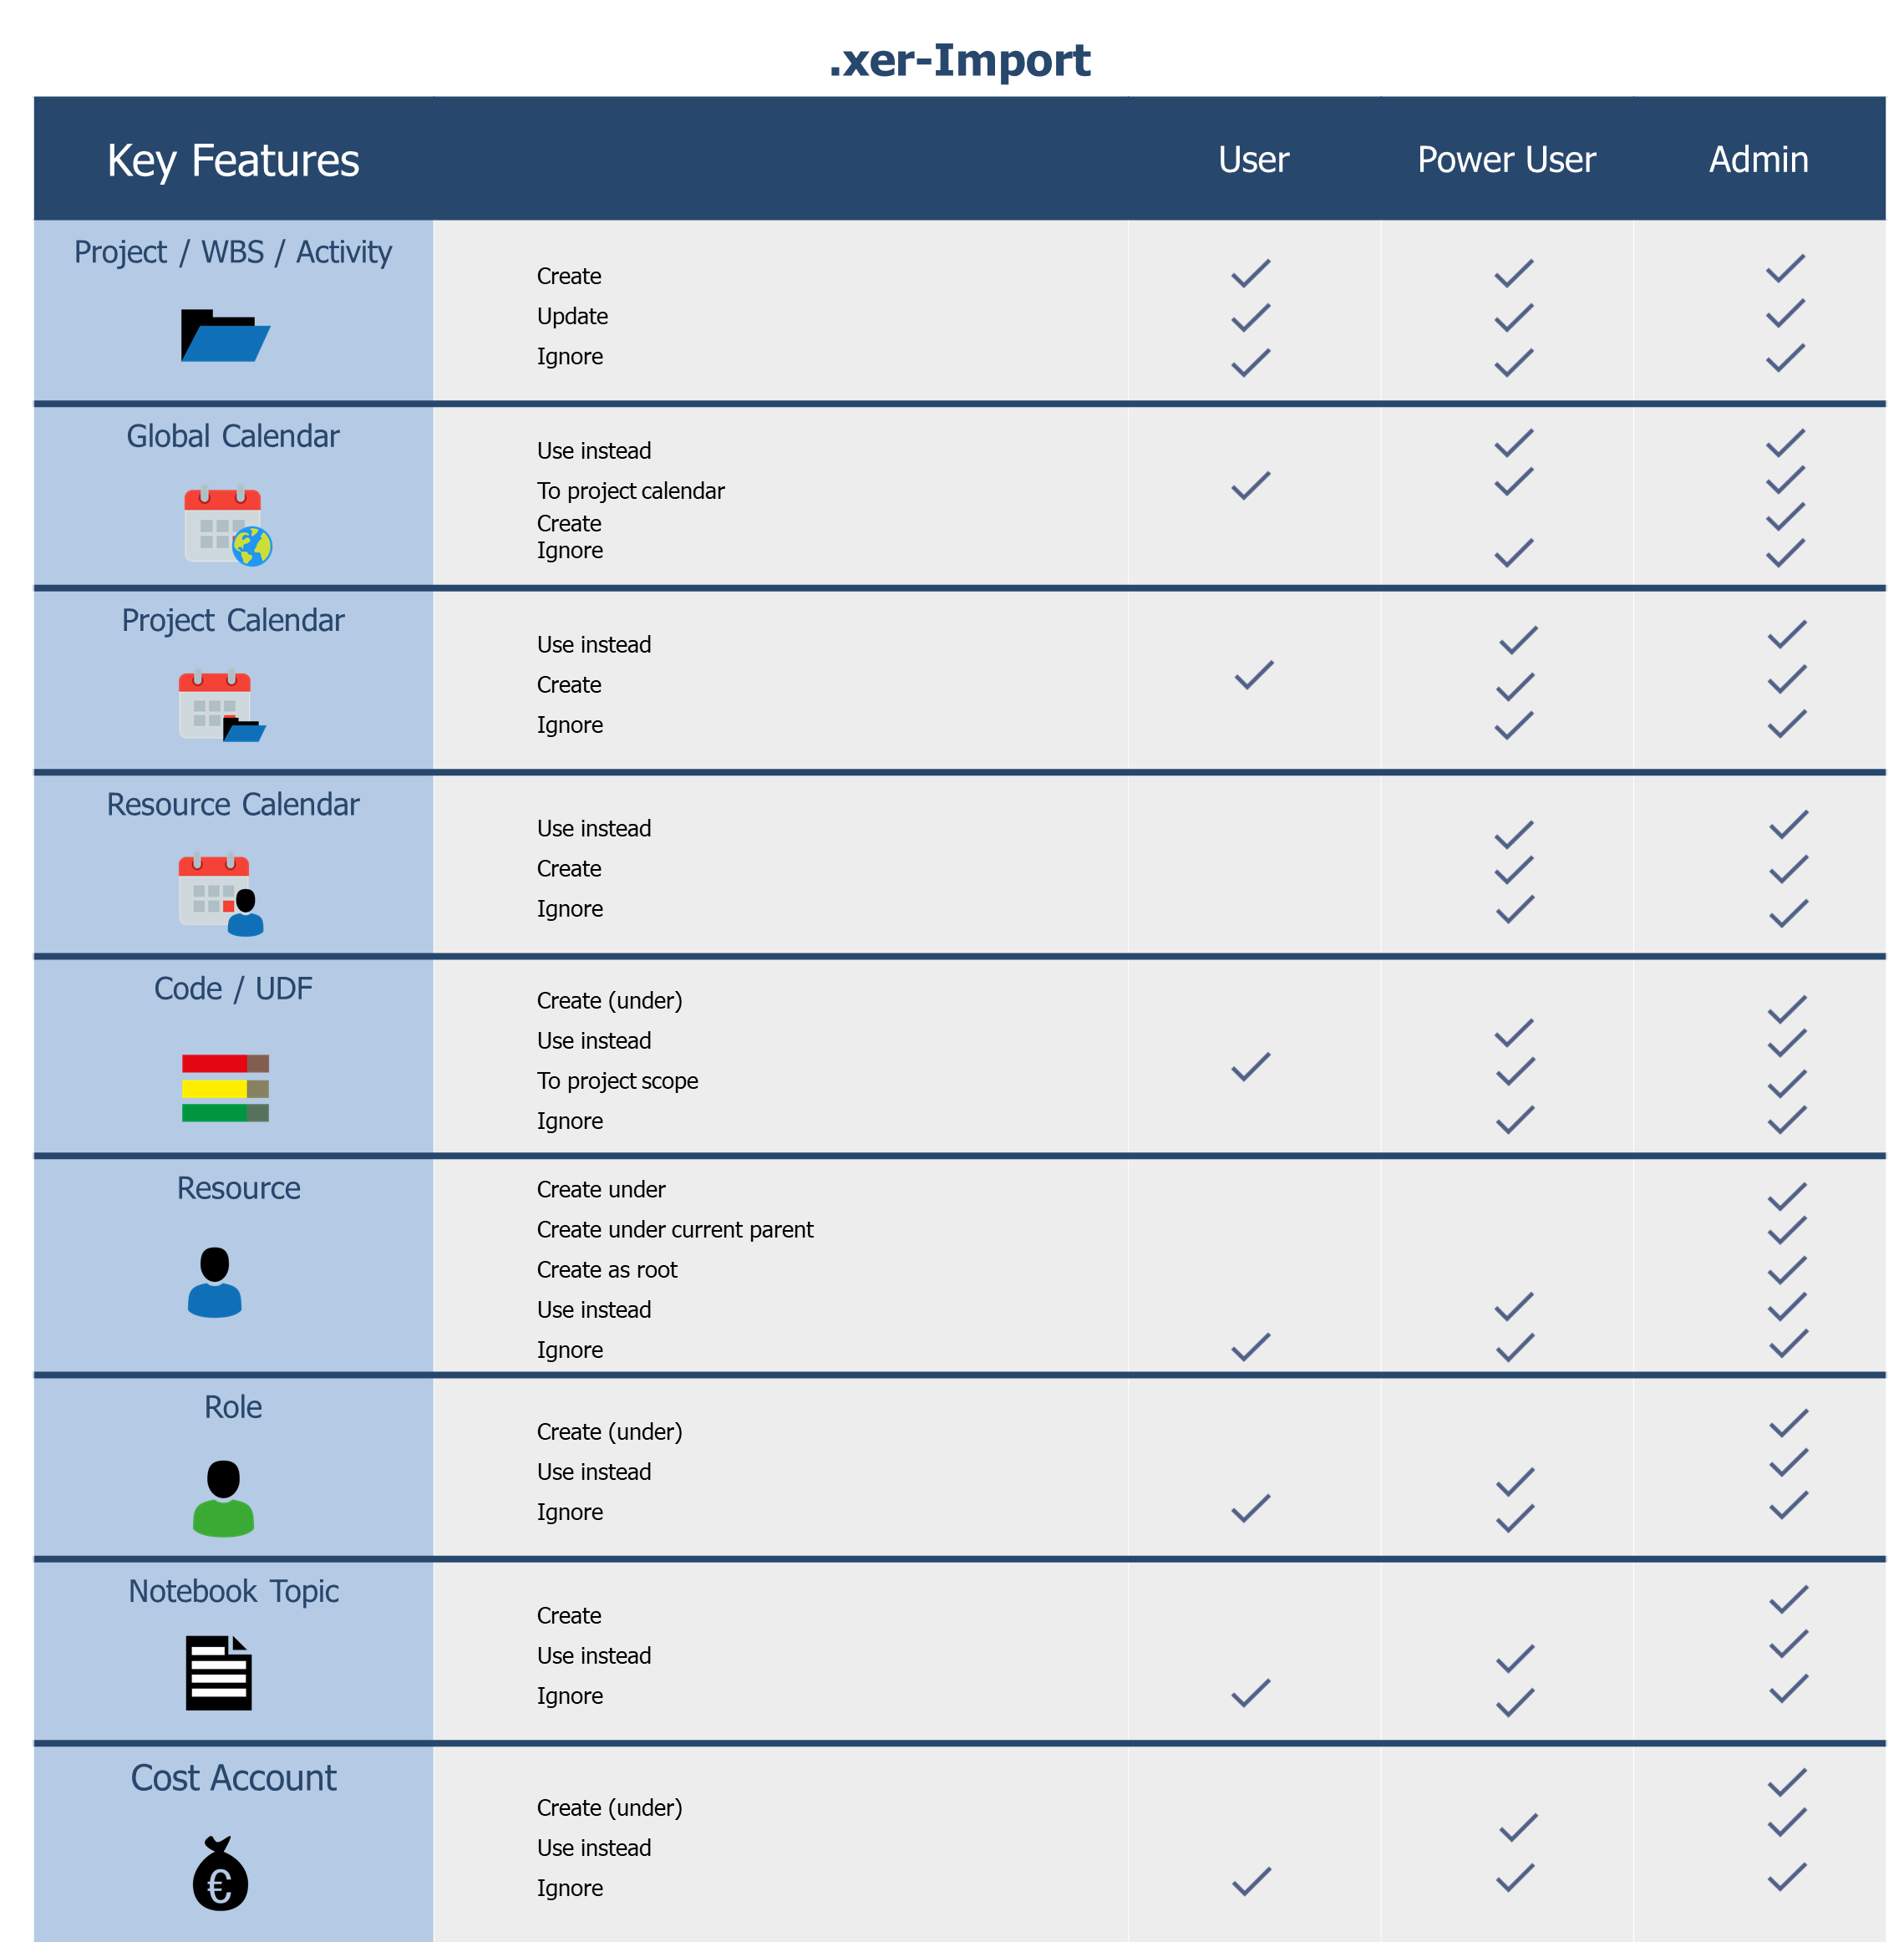Click the blue Resource person icon
This screenshot has height=1942, width=1904.
(215, 1282)
